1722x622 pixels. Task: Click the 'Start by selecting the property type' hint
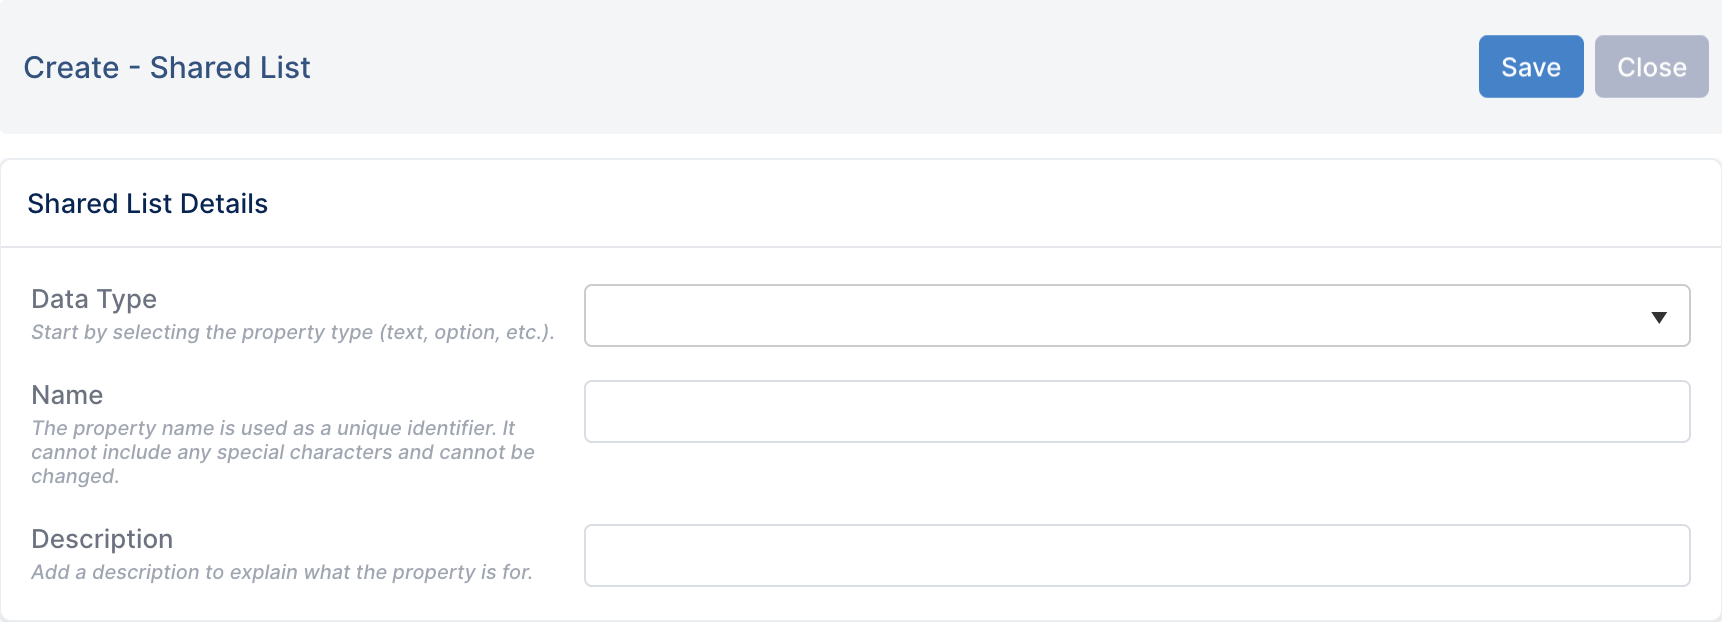(x=293, y=332)
